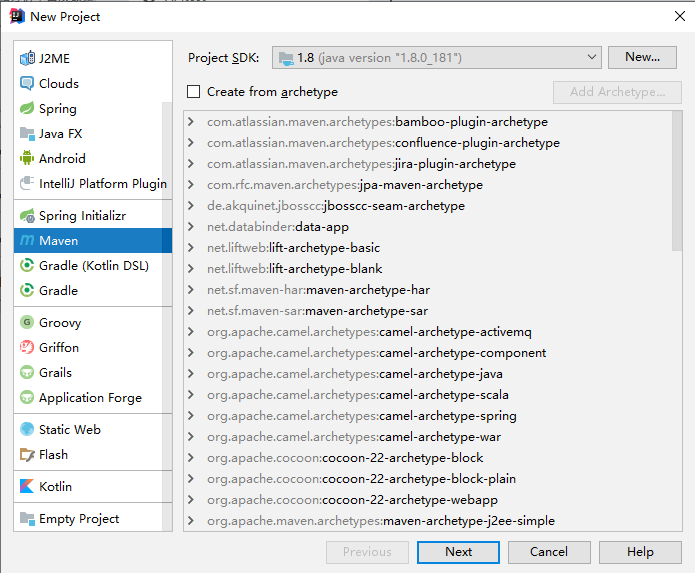Click the Maven 'm' icon
Viewport: 695px width, 573px height.
(27, 240)
